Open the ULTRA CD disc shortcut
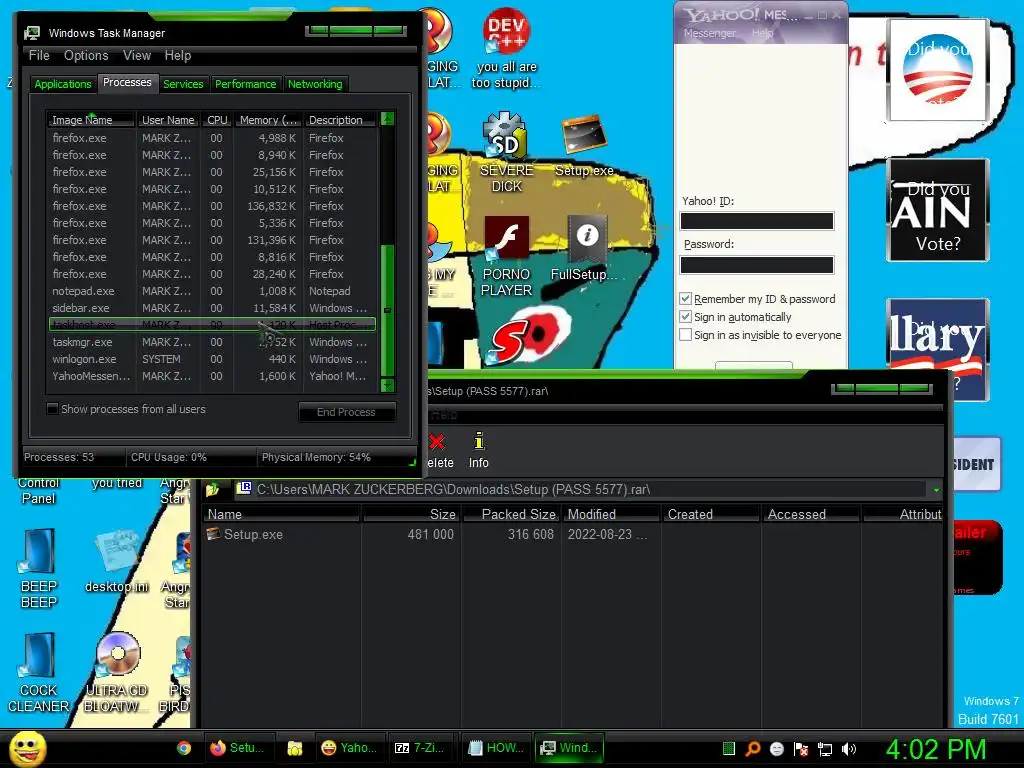Screen dimensions: 1024x768 click(x=118, y=654)
